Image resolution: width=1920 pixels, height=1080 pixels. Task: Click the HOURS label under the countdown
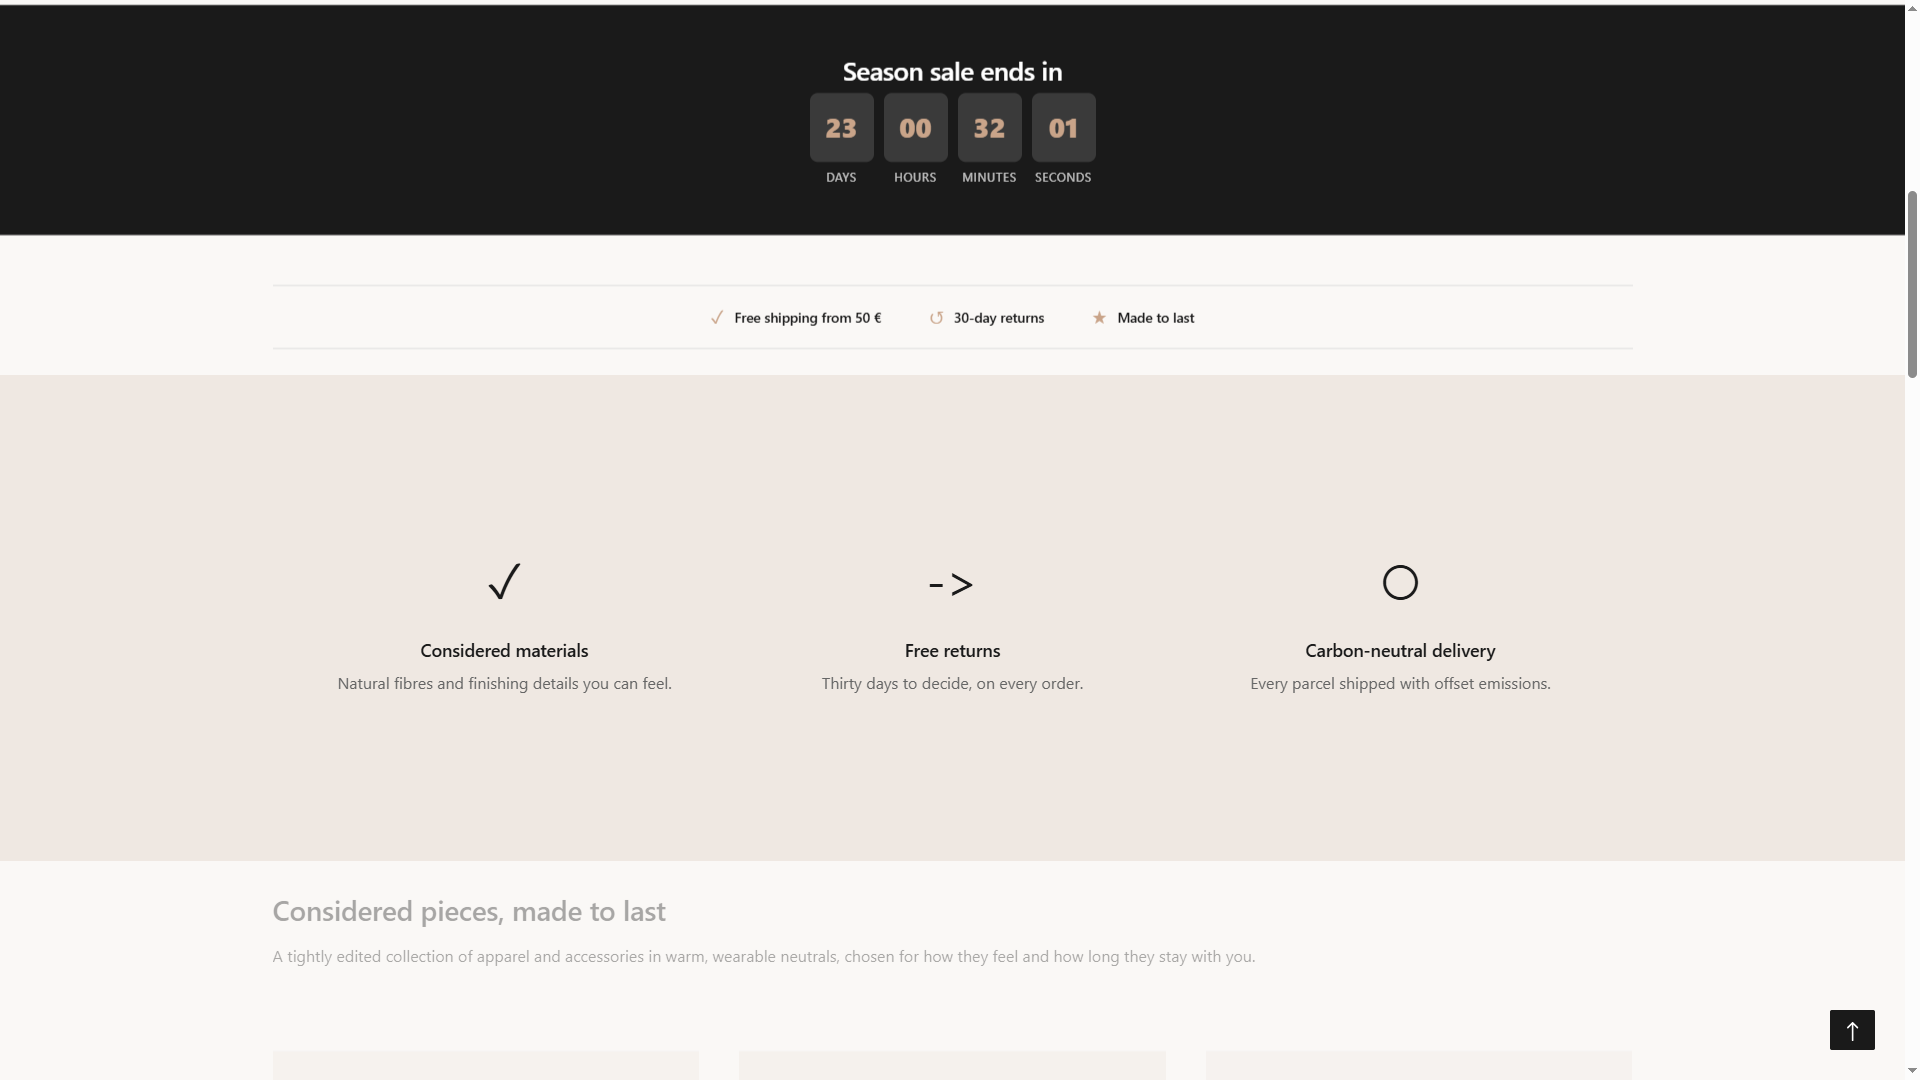pyautogui.click(x=915, y=177)
